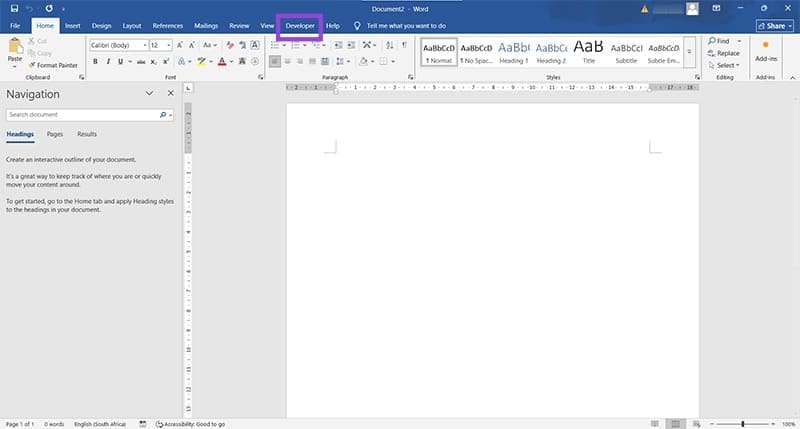
Task: Toggle Bold formatting
Action: coord(95,62)
